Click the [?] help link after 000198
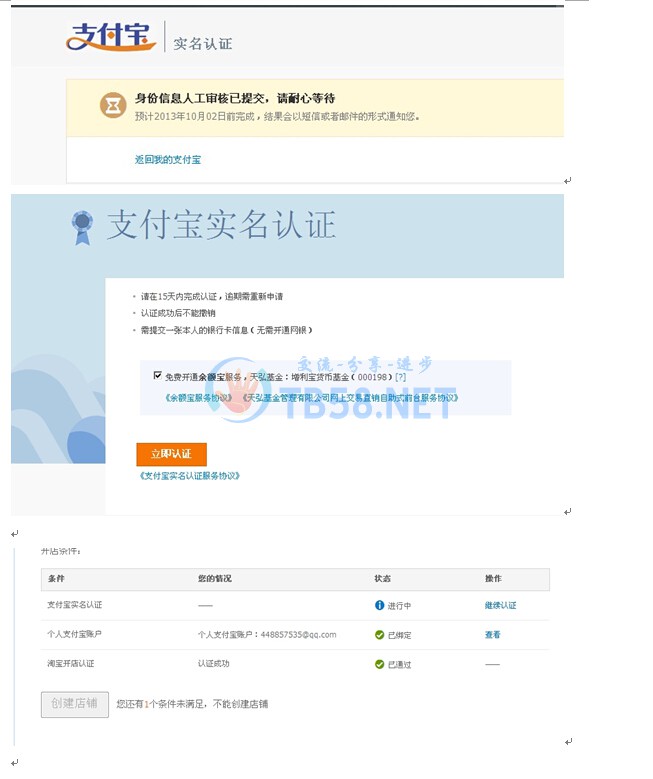 click(400, 377)
